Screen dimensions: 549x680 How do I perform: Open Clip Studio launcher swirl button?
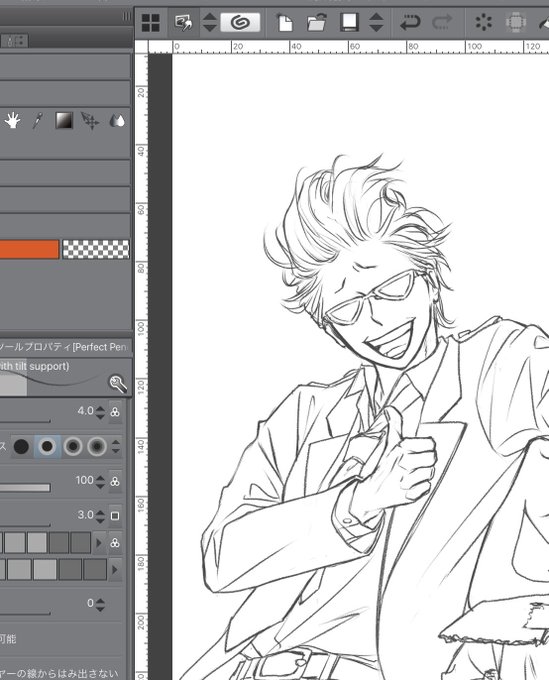tap(240, 22)
